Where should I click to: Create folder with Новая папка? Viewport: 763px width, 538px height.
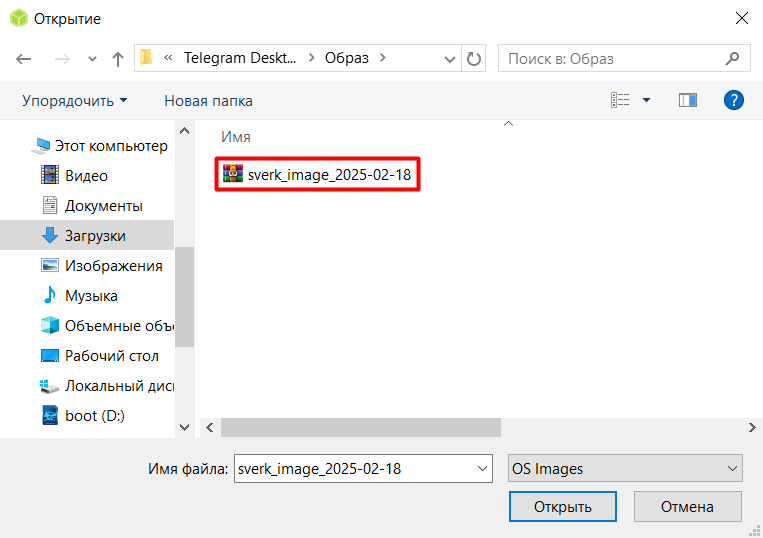tap(208, 101)
